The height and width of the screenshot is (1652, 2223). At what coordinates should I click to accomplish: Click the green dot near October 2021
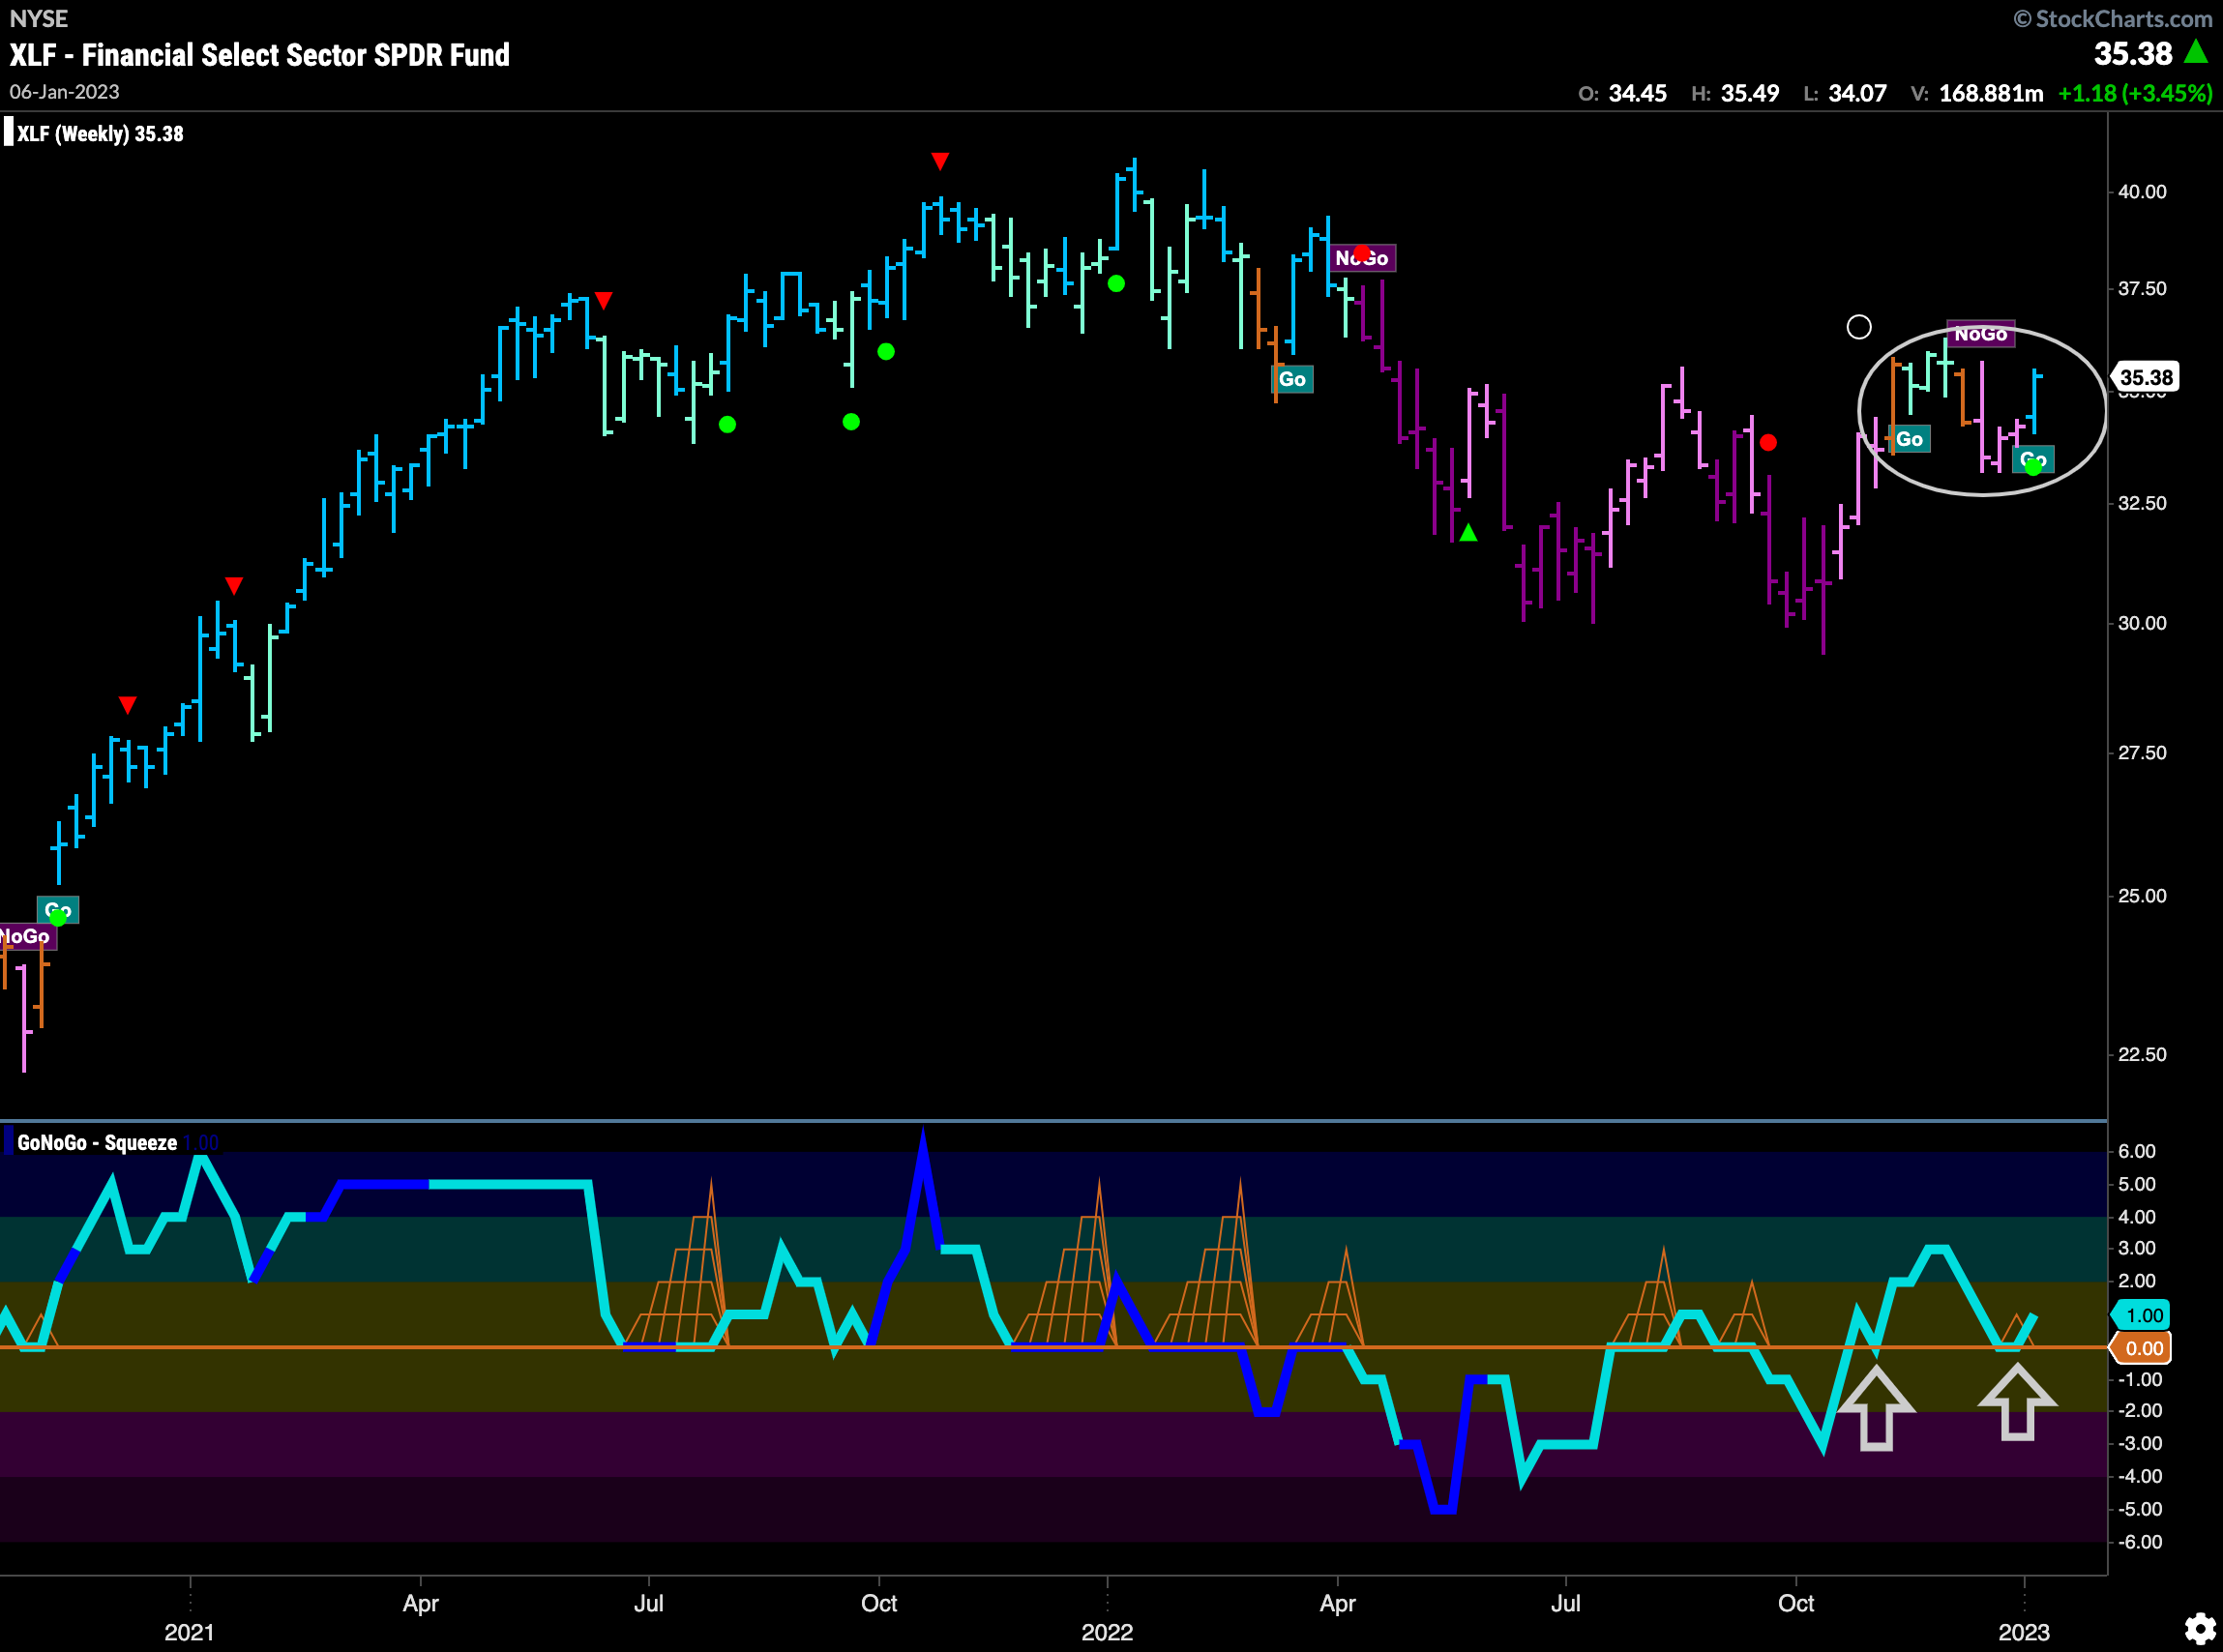(885, 352)
